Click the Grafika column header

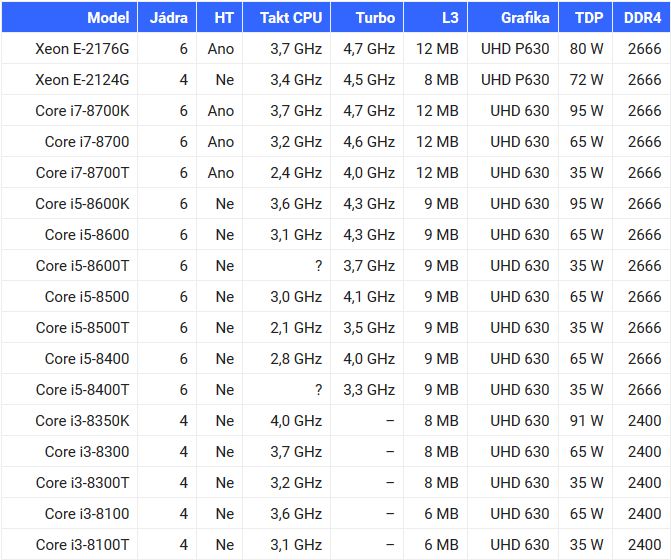tap(513, 17)
